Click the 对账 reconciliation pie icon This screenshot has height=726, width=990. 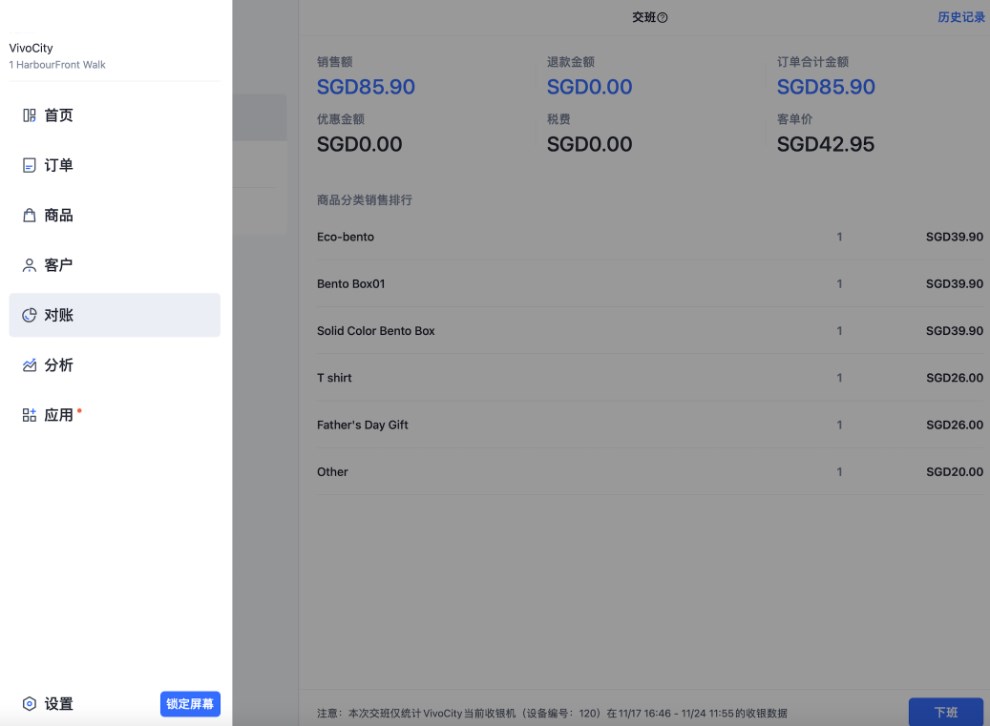click(29, 316)
